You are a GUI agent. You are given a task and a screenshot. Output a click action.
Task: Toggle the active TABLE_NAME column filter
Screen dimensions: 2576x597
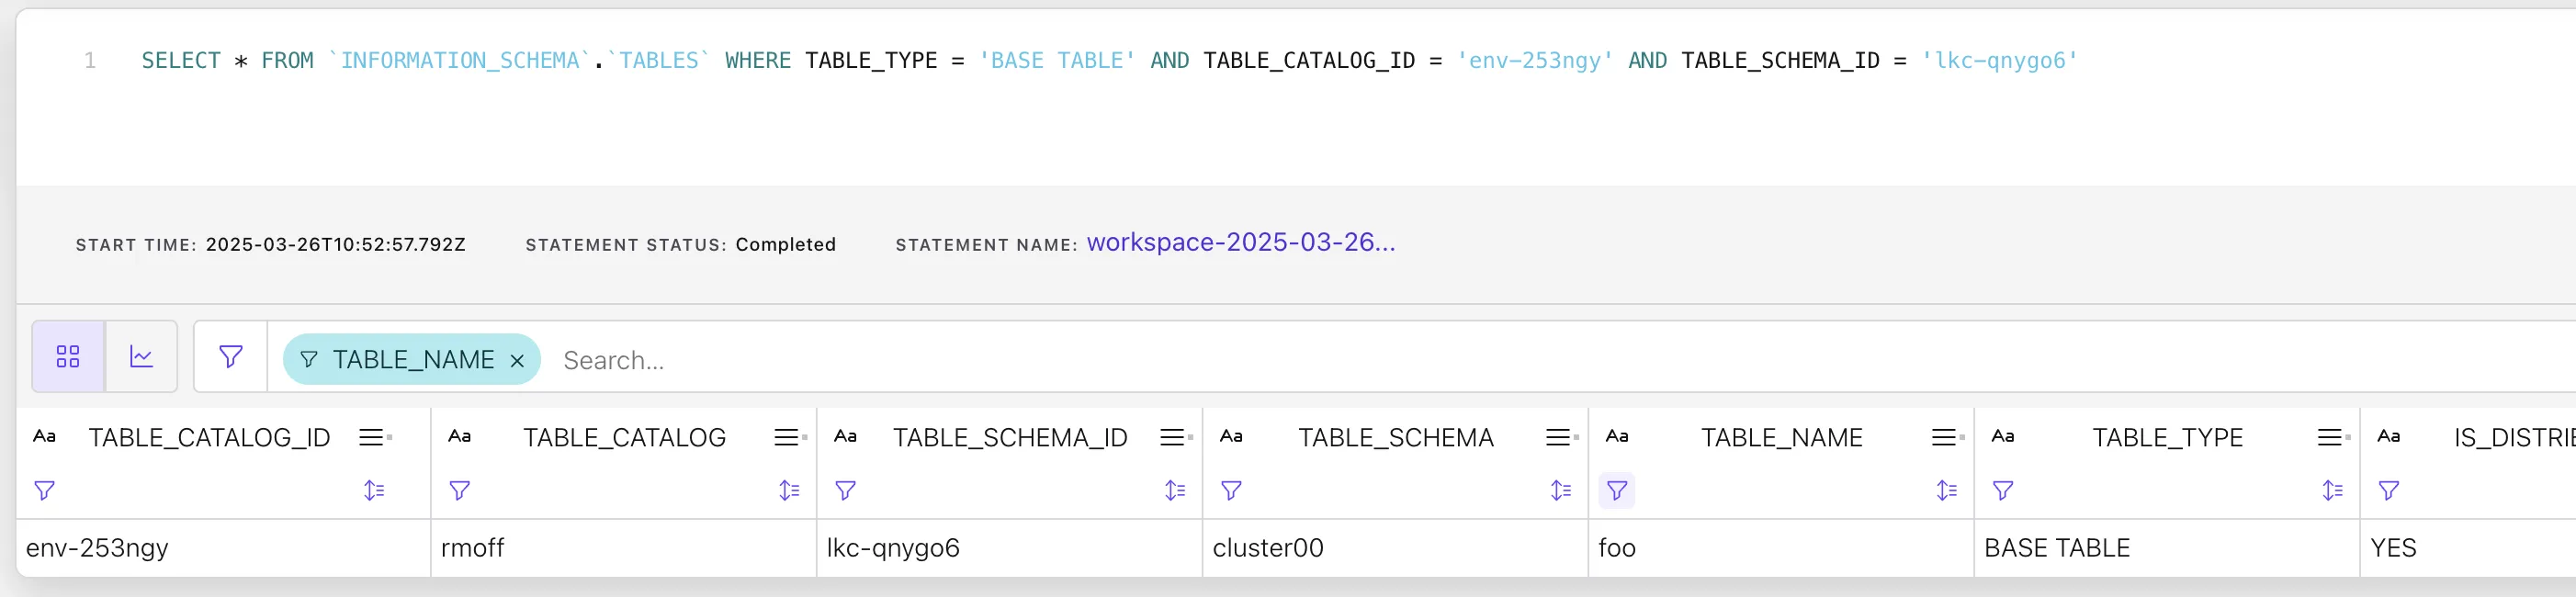tap(1616, 491)
